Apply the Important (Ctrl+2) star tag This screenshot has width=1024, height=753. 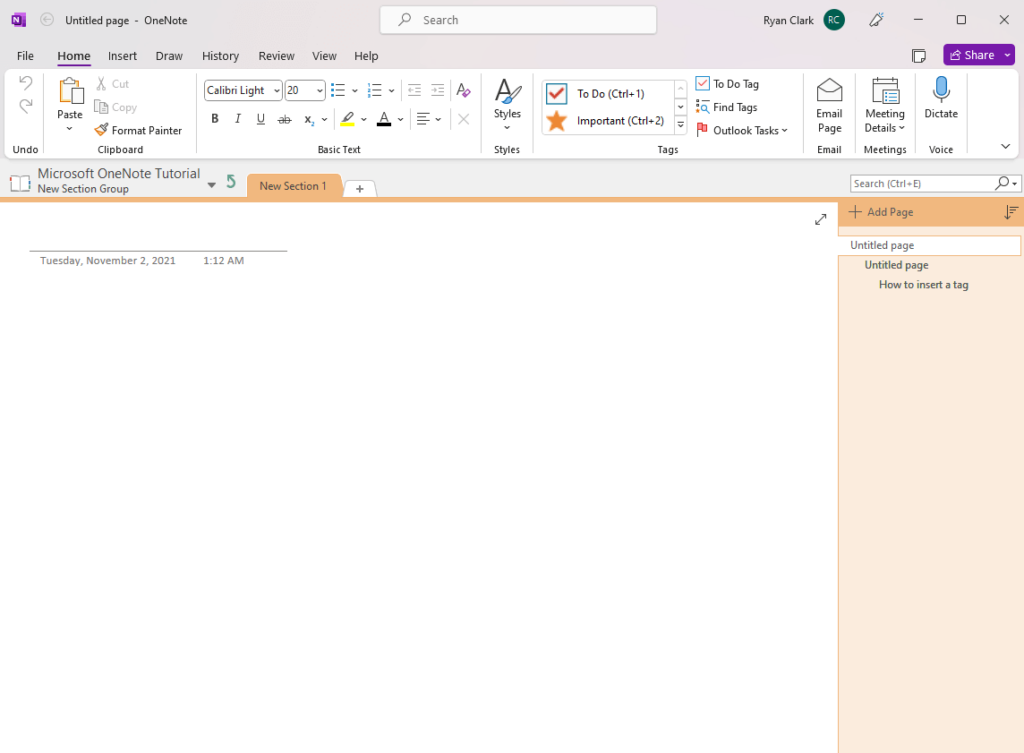tap(608, 121)
